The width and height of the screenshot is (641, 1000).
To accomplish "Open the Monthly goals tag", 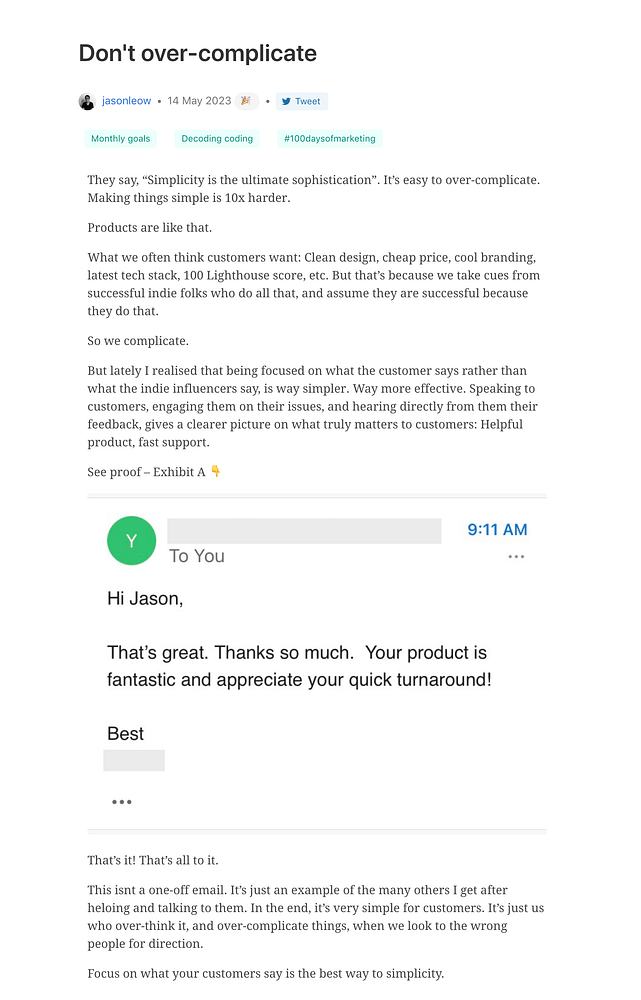I will [120, 139].
